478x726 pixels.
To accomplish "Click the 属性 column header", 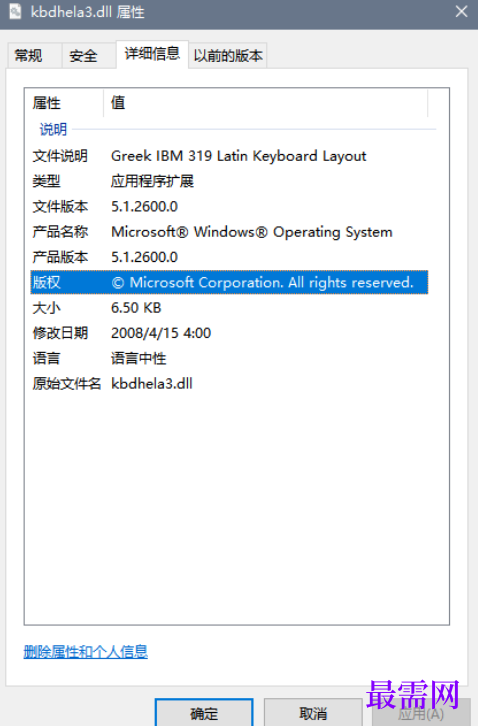I will pyautogui.click(x=46, y=103).
